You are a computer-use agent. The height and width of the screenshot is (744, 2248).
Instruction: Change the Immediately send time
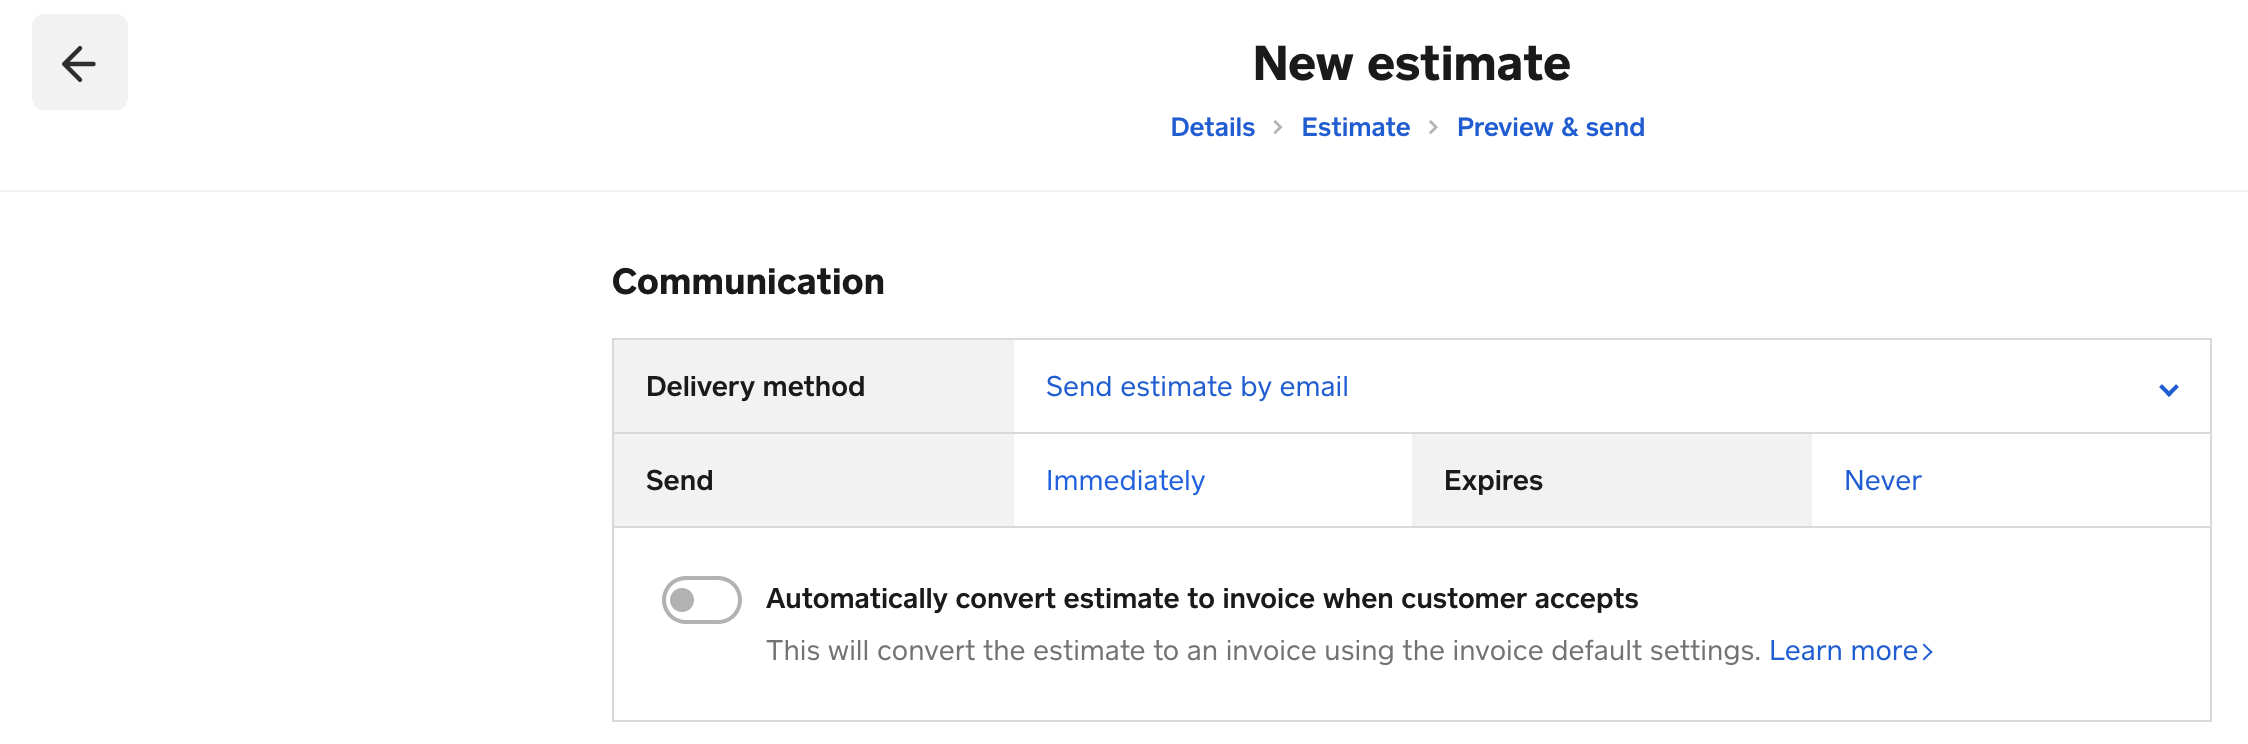tap(1125, 481)
